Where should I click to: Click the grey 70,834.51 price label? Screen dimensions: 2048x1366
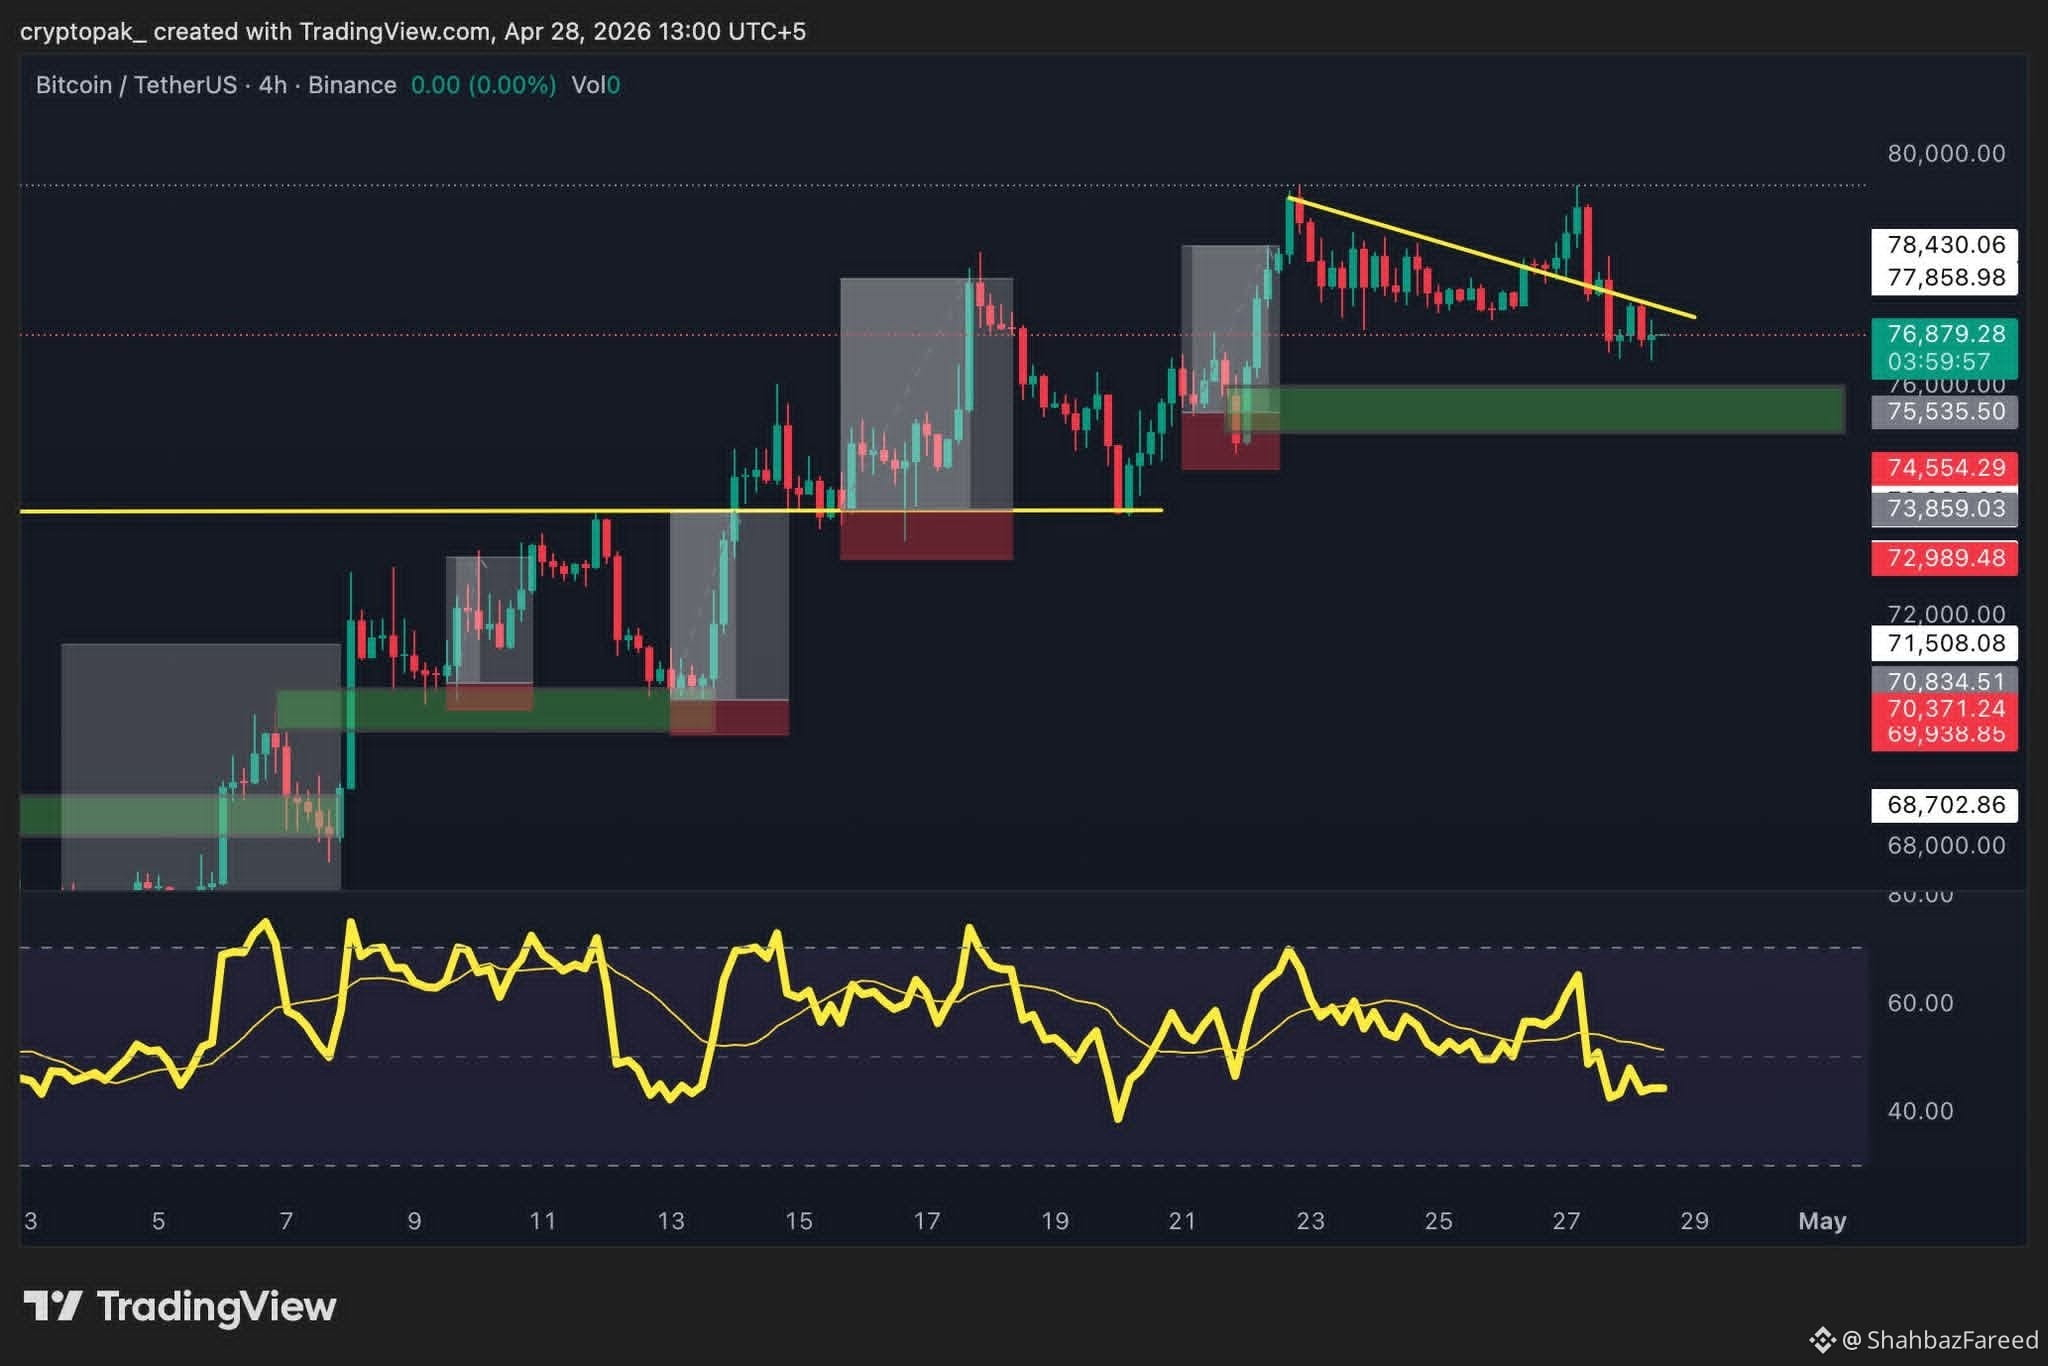1945,682
